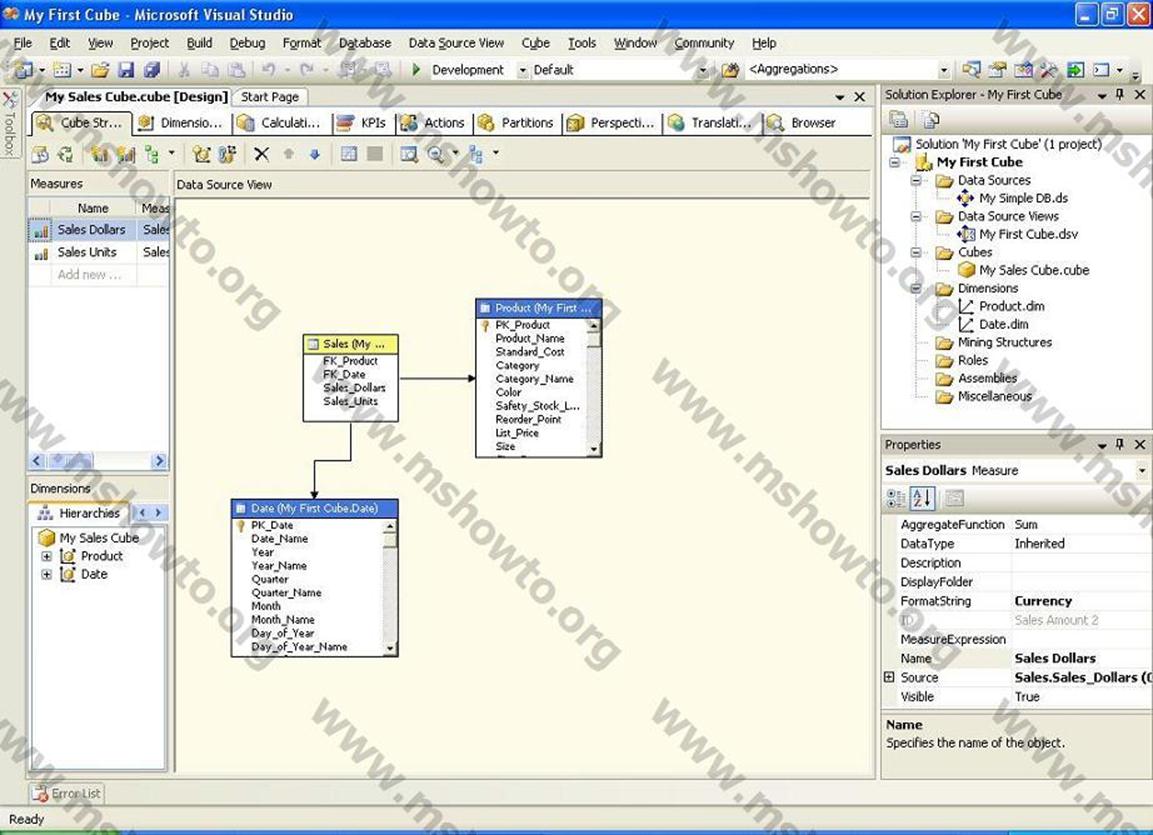Viewport: 1153px width, 835px height.
Task: Toggle Alphabetical sort in Properties panel
Action: point(922,499)
